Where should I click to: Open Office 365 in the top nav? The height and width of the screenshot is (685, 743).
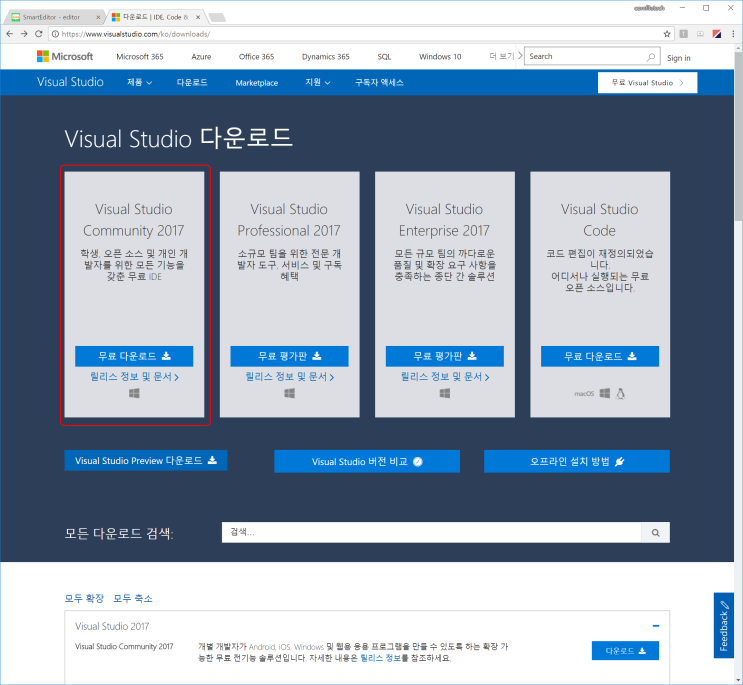pyautogui.click(x=256, y=56)
